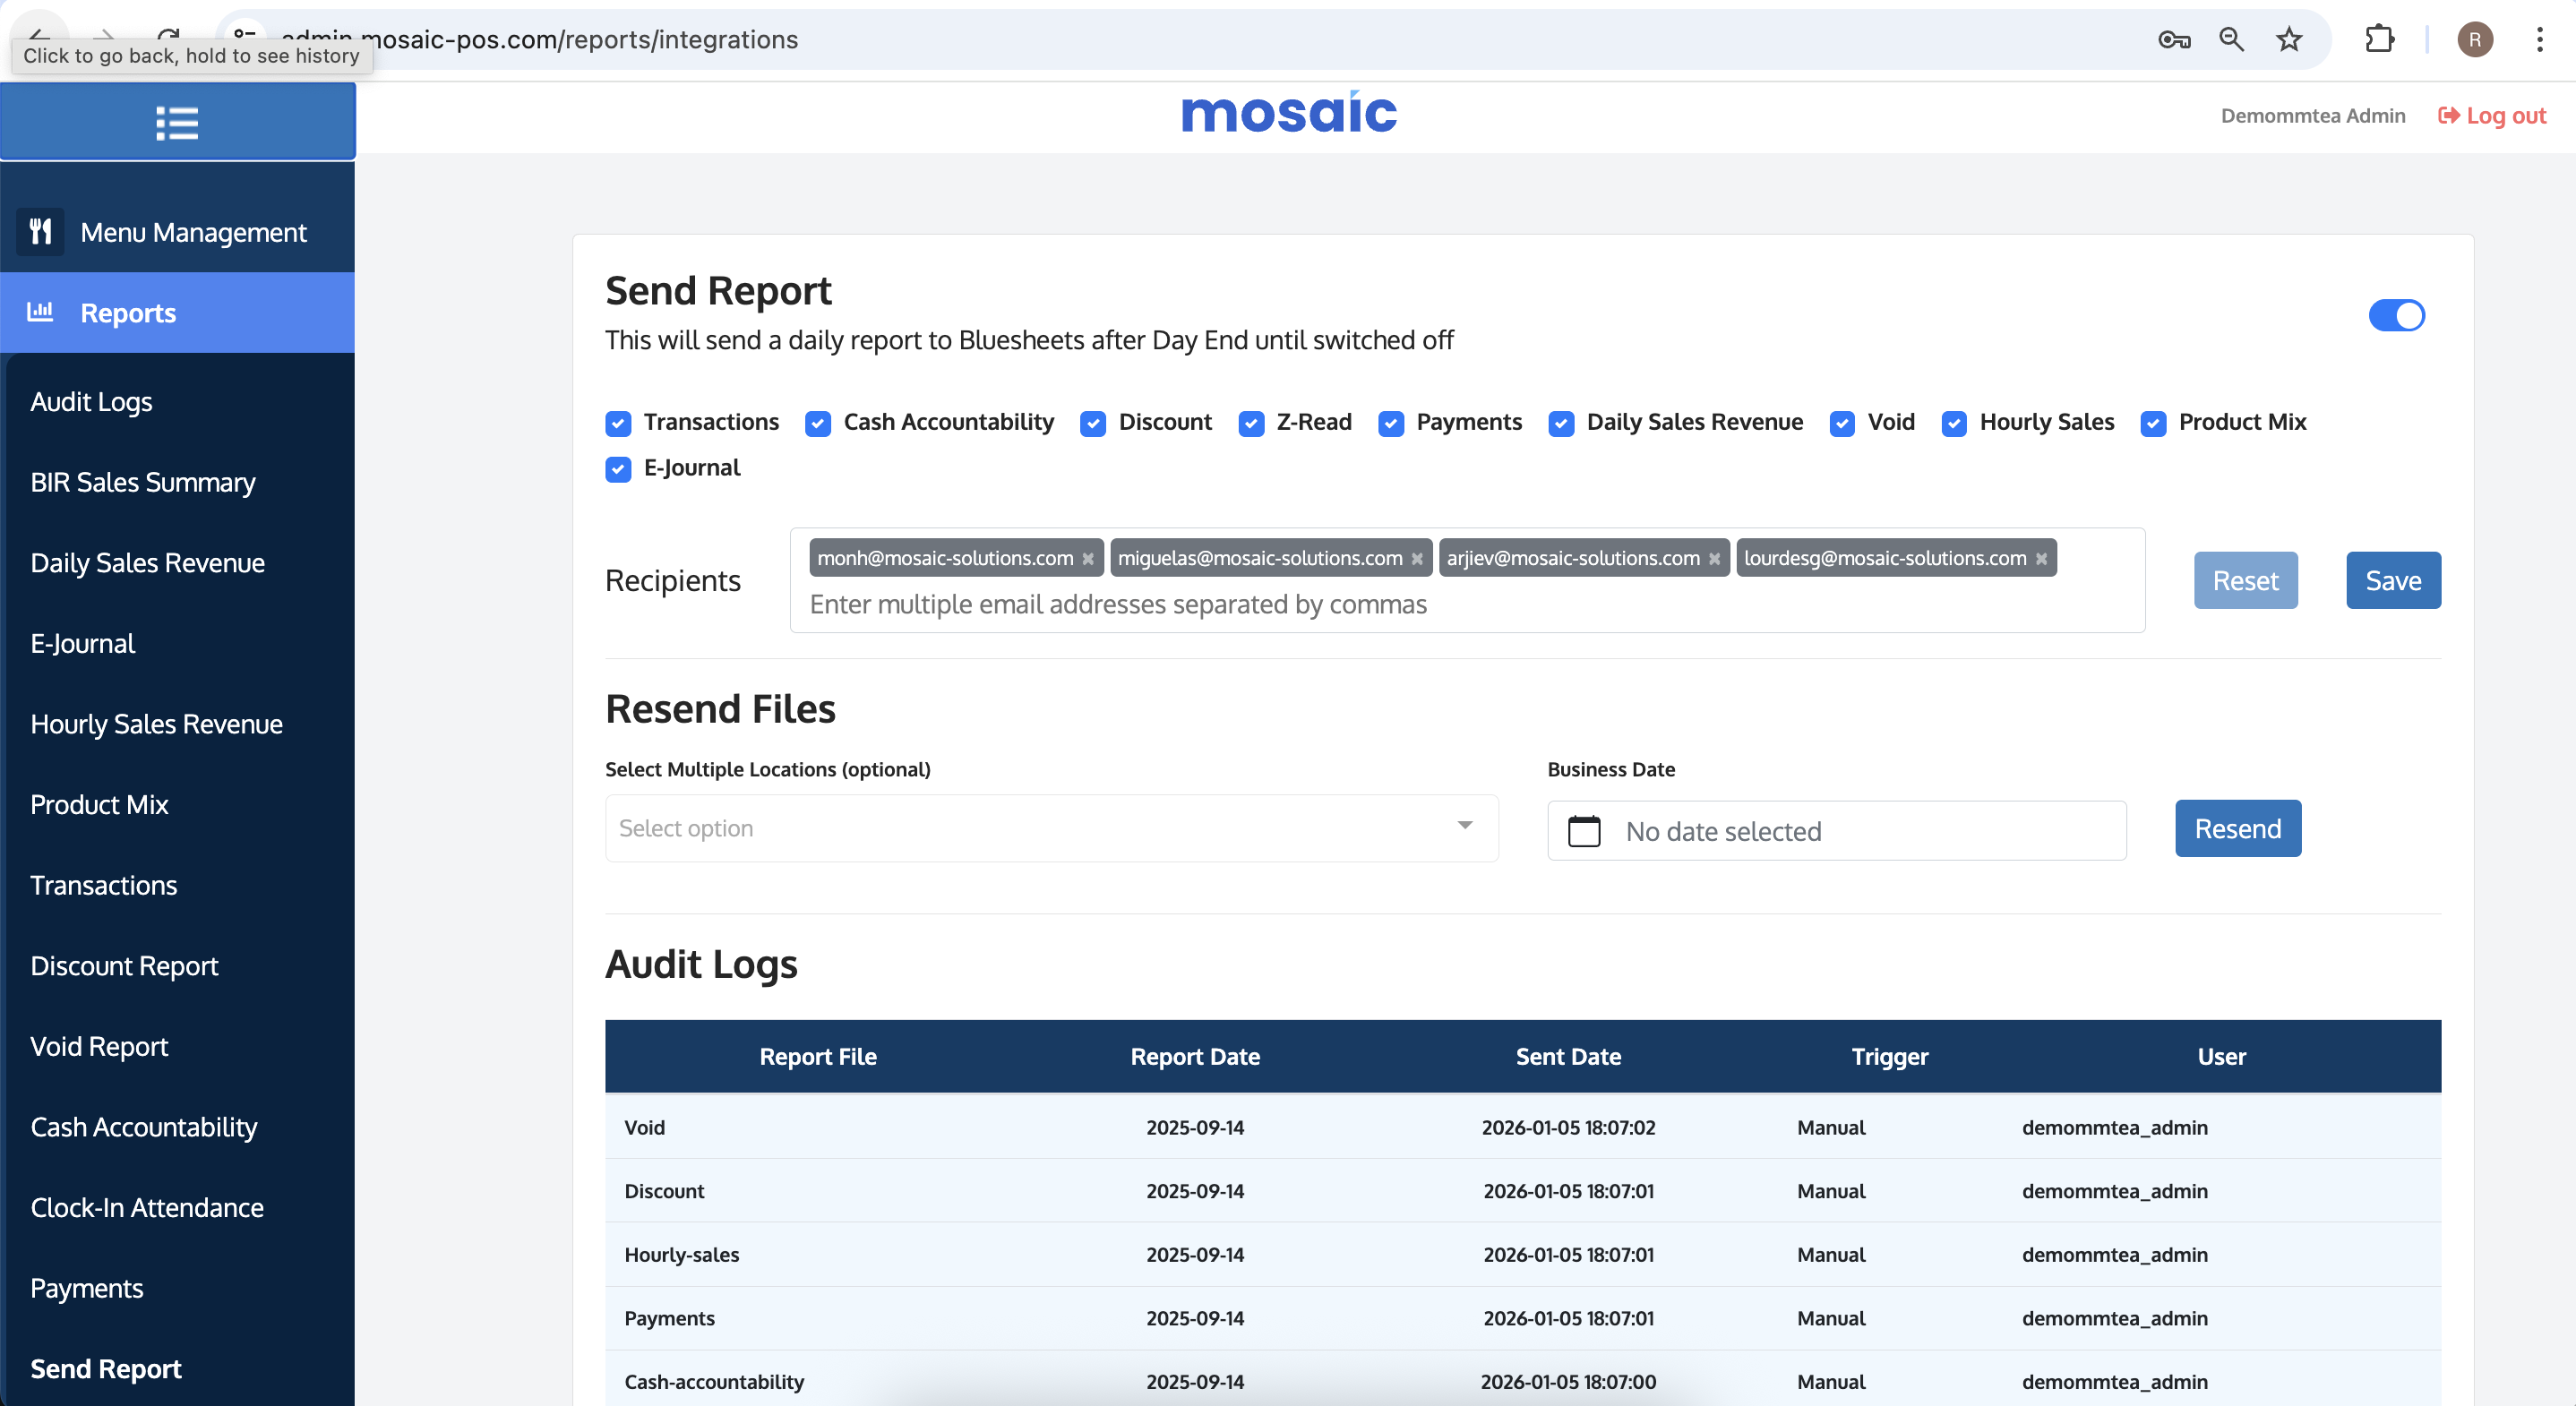
Task: Open browser extensions puzzle icon
Action: coord(2379,40)
